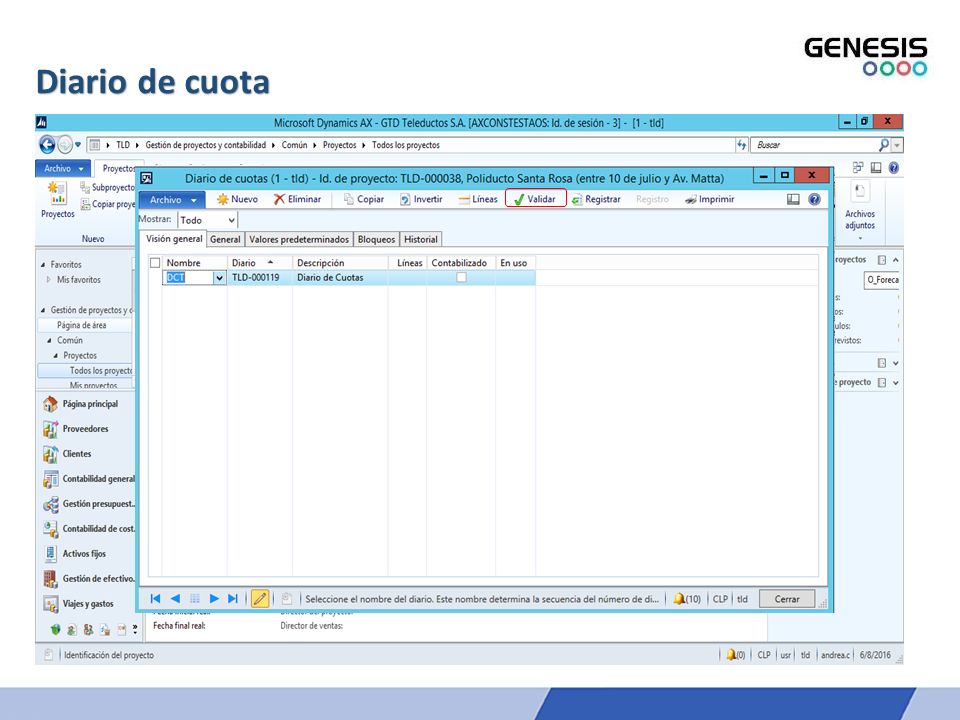The width and height of the screenshot is (960, 720).
Task: Click the Registrar toolbar button
Action: coord(596,199)
